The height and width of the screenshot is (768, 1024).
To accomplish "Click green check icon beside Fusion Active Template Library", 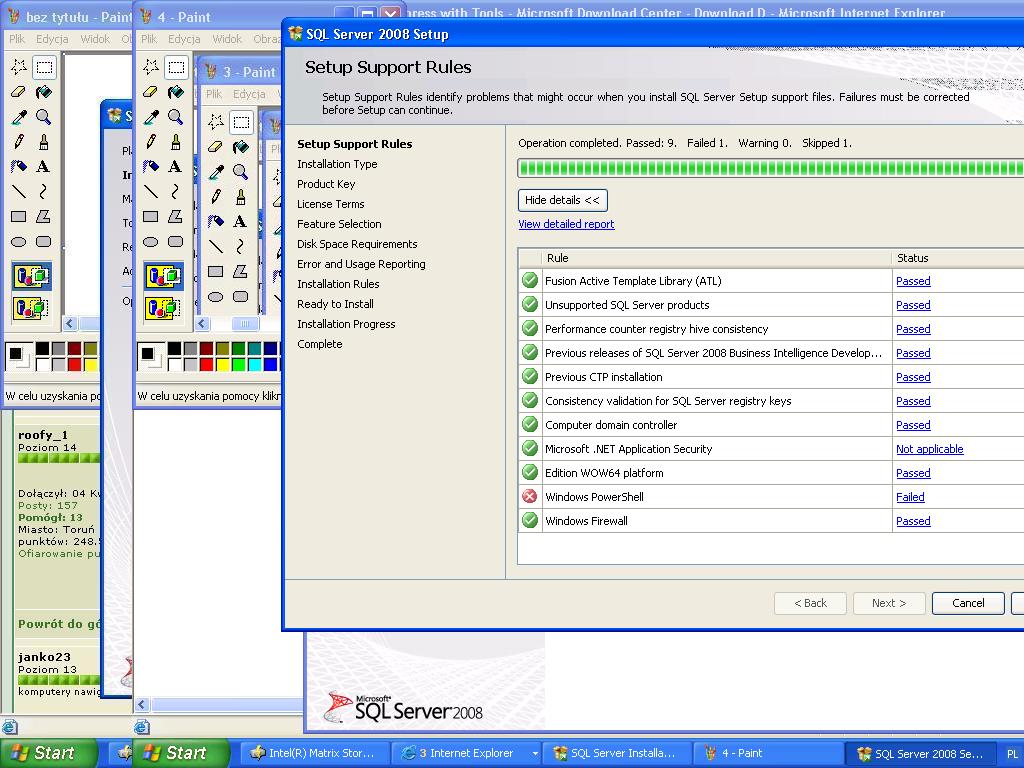I will click(530, 281).
